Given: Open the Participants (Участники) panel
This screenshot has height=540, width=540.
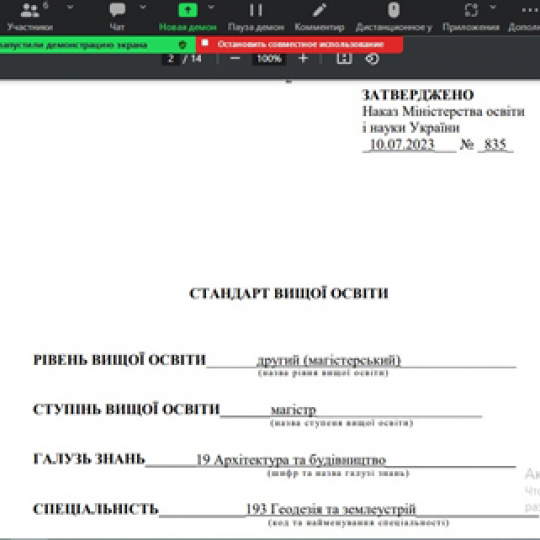Looking at the screenshot, I should 30,16.
